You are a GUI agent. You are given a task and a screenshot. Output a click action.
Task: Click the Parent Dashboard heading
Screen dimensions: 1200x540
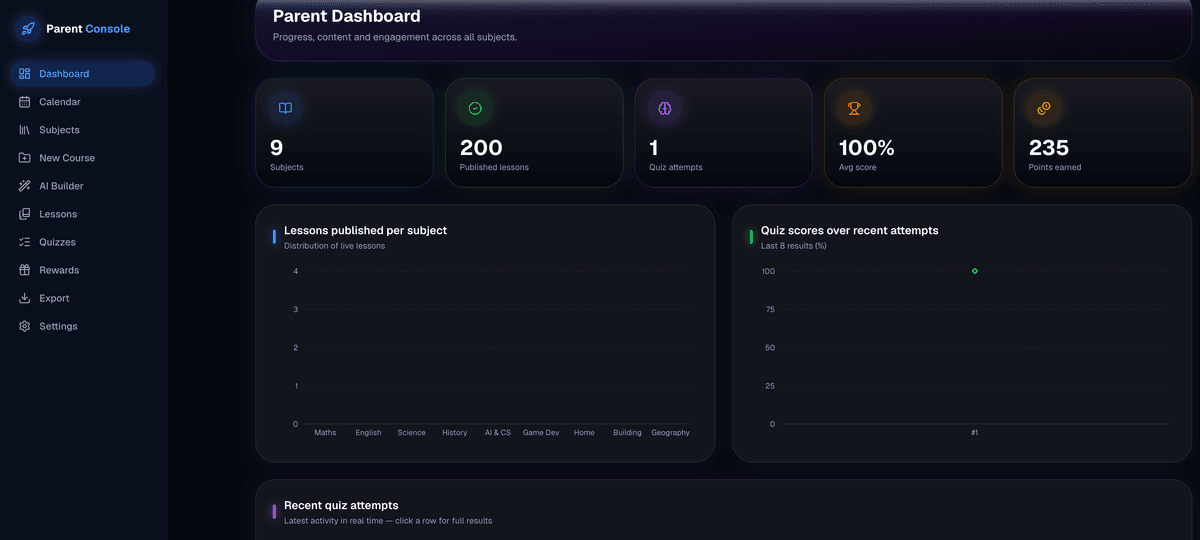click(x=347, y=16)
